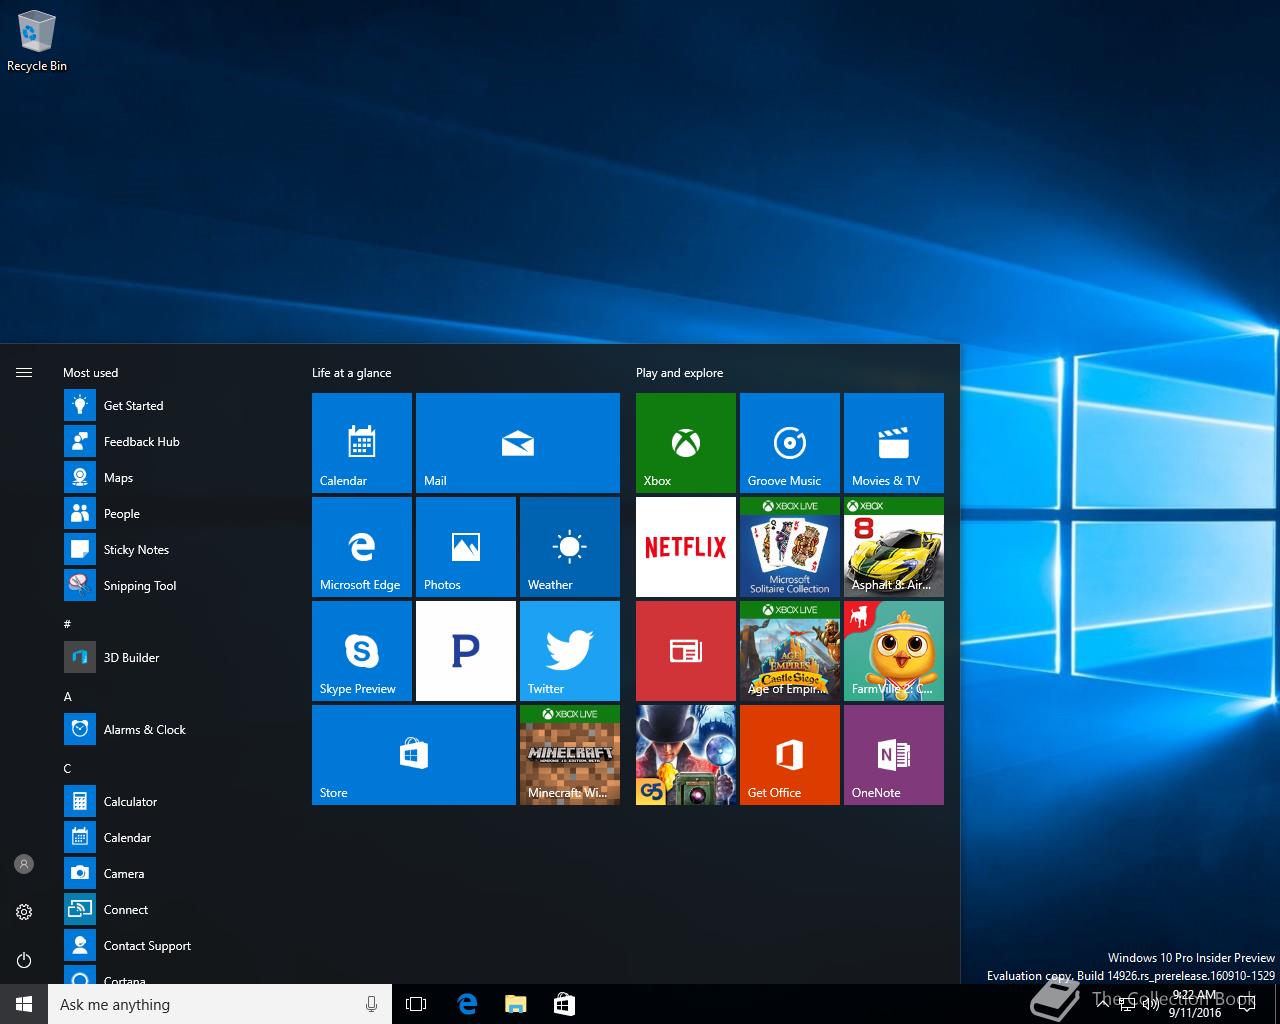The height and width of the screenshot is (1024, 1280).
Task: Open the People app entry
Action: pyautogui.click(x=175, y=514)
